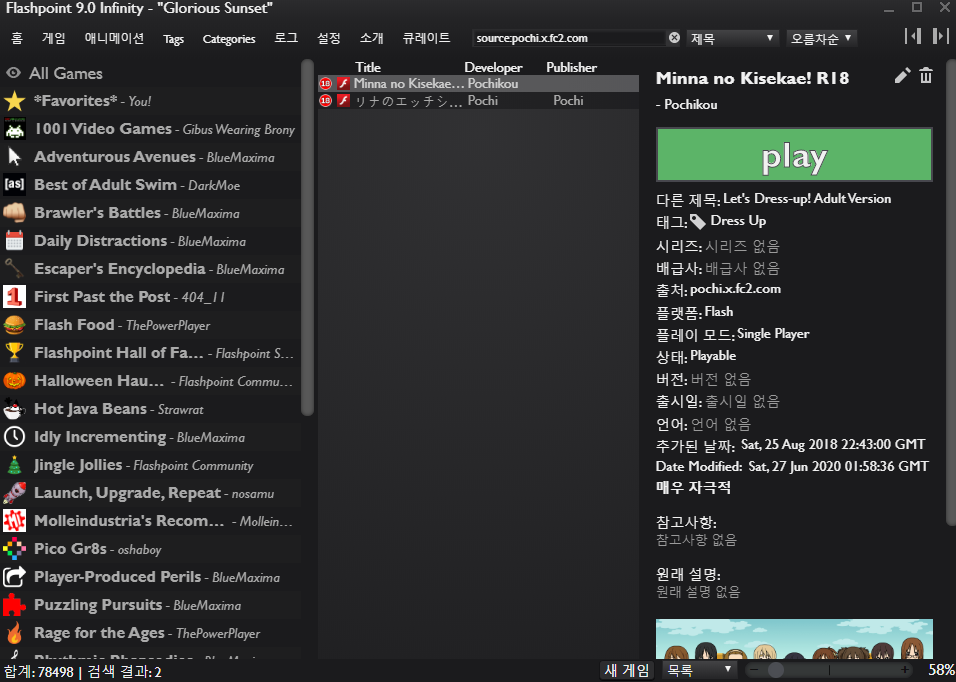Screen dimensions: 956x682
Task: Click Brawler's Battles fist icon
Action: pyautogui.click(x=15, y=213)
